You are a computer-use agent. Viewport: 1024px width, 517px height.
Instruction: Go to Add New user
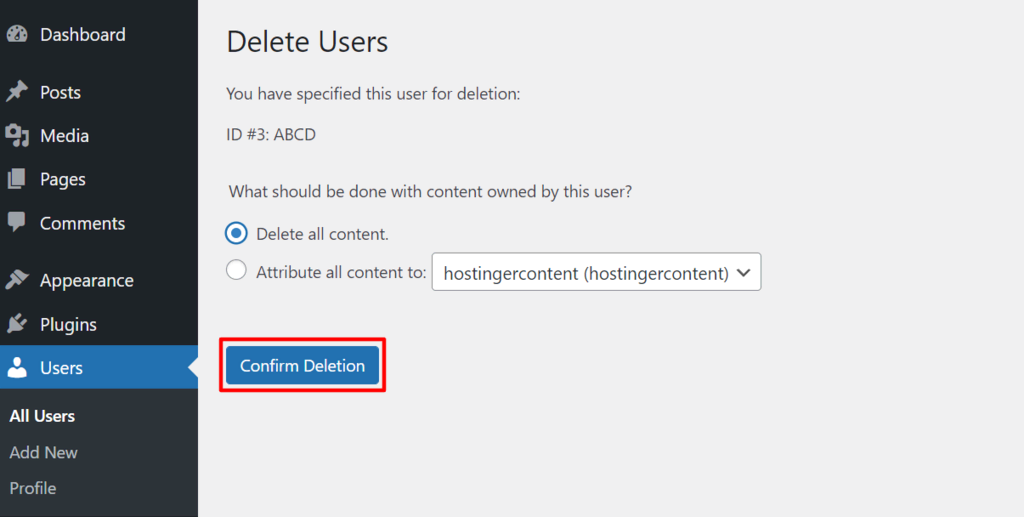[x=44, y=452]
